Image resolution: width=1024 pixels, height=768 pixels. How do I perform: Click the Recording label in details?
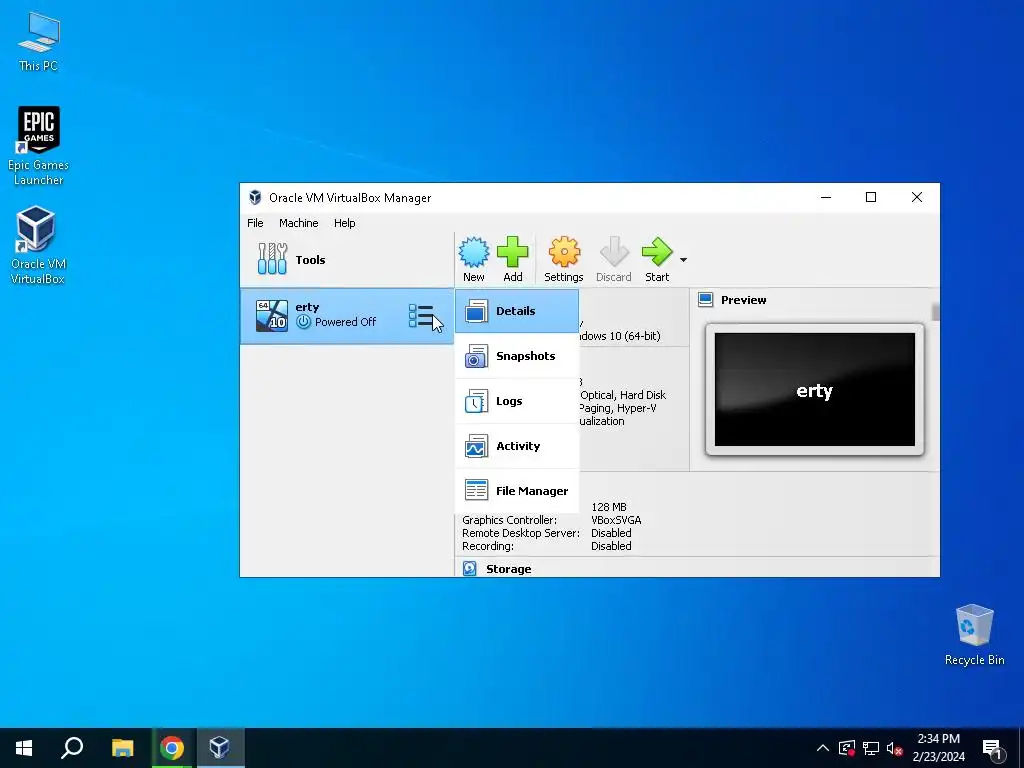[488, 546]
